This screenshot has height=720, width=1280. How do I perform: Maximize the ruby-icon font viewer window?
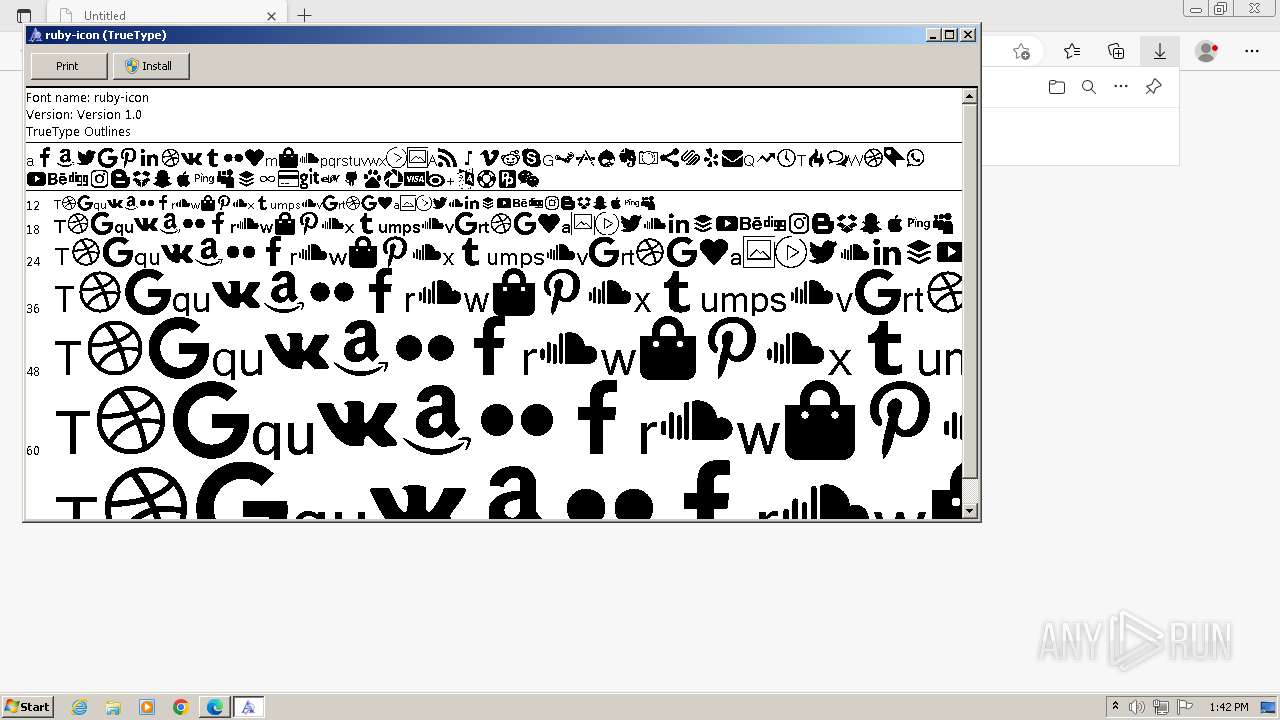click(950, 35)
